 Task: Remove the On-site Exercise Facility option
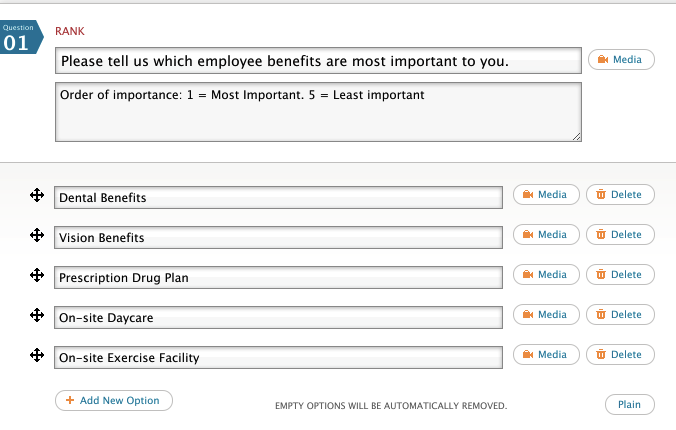[x=619, y=355]
